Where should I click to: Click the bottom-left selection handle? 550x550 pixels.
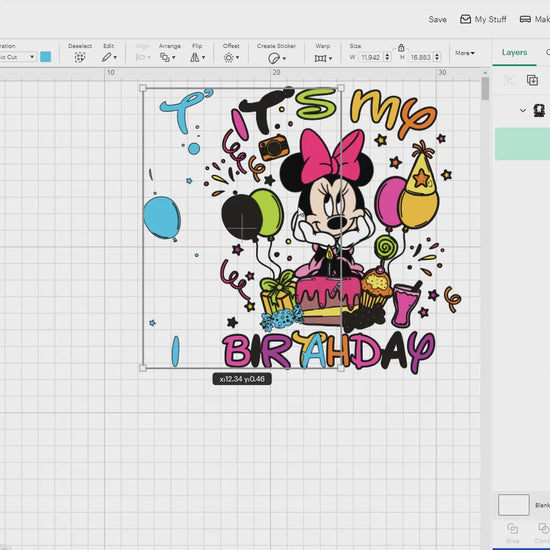tap(143, 368)
